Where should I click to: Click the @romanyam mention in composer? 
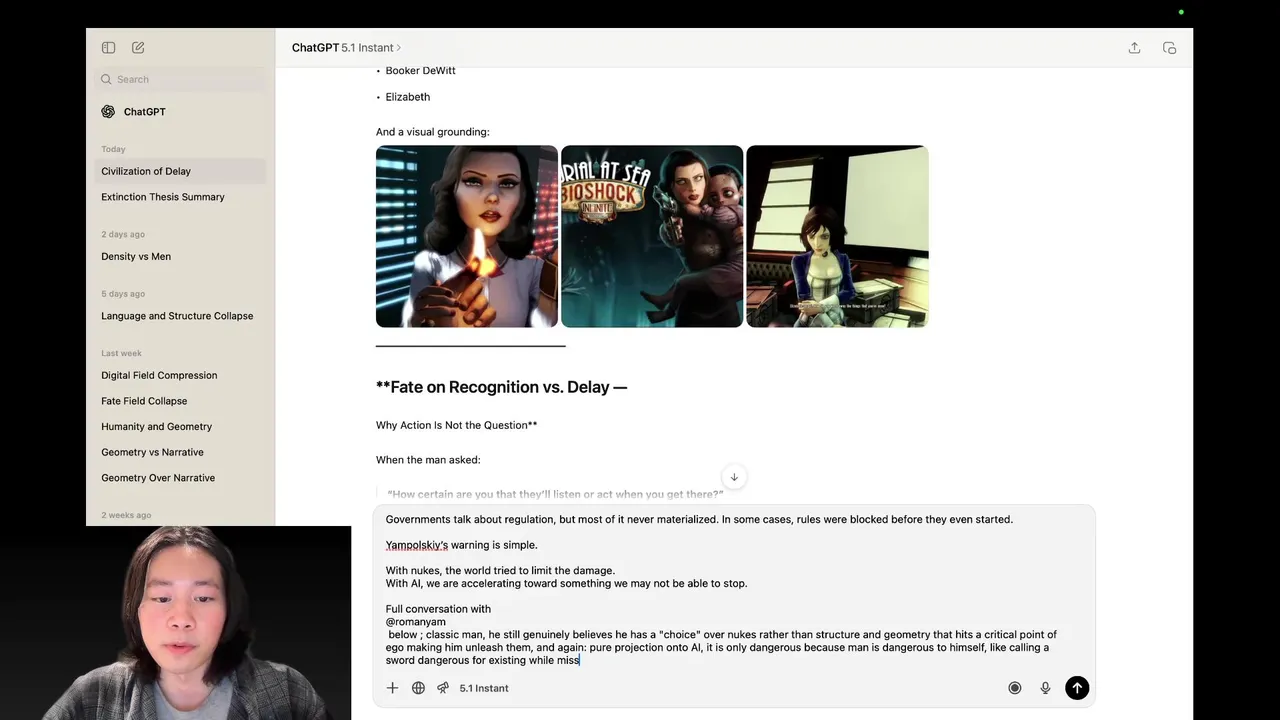coord(416,622)
